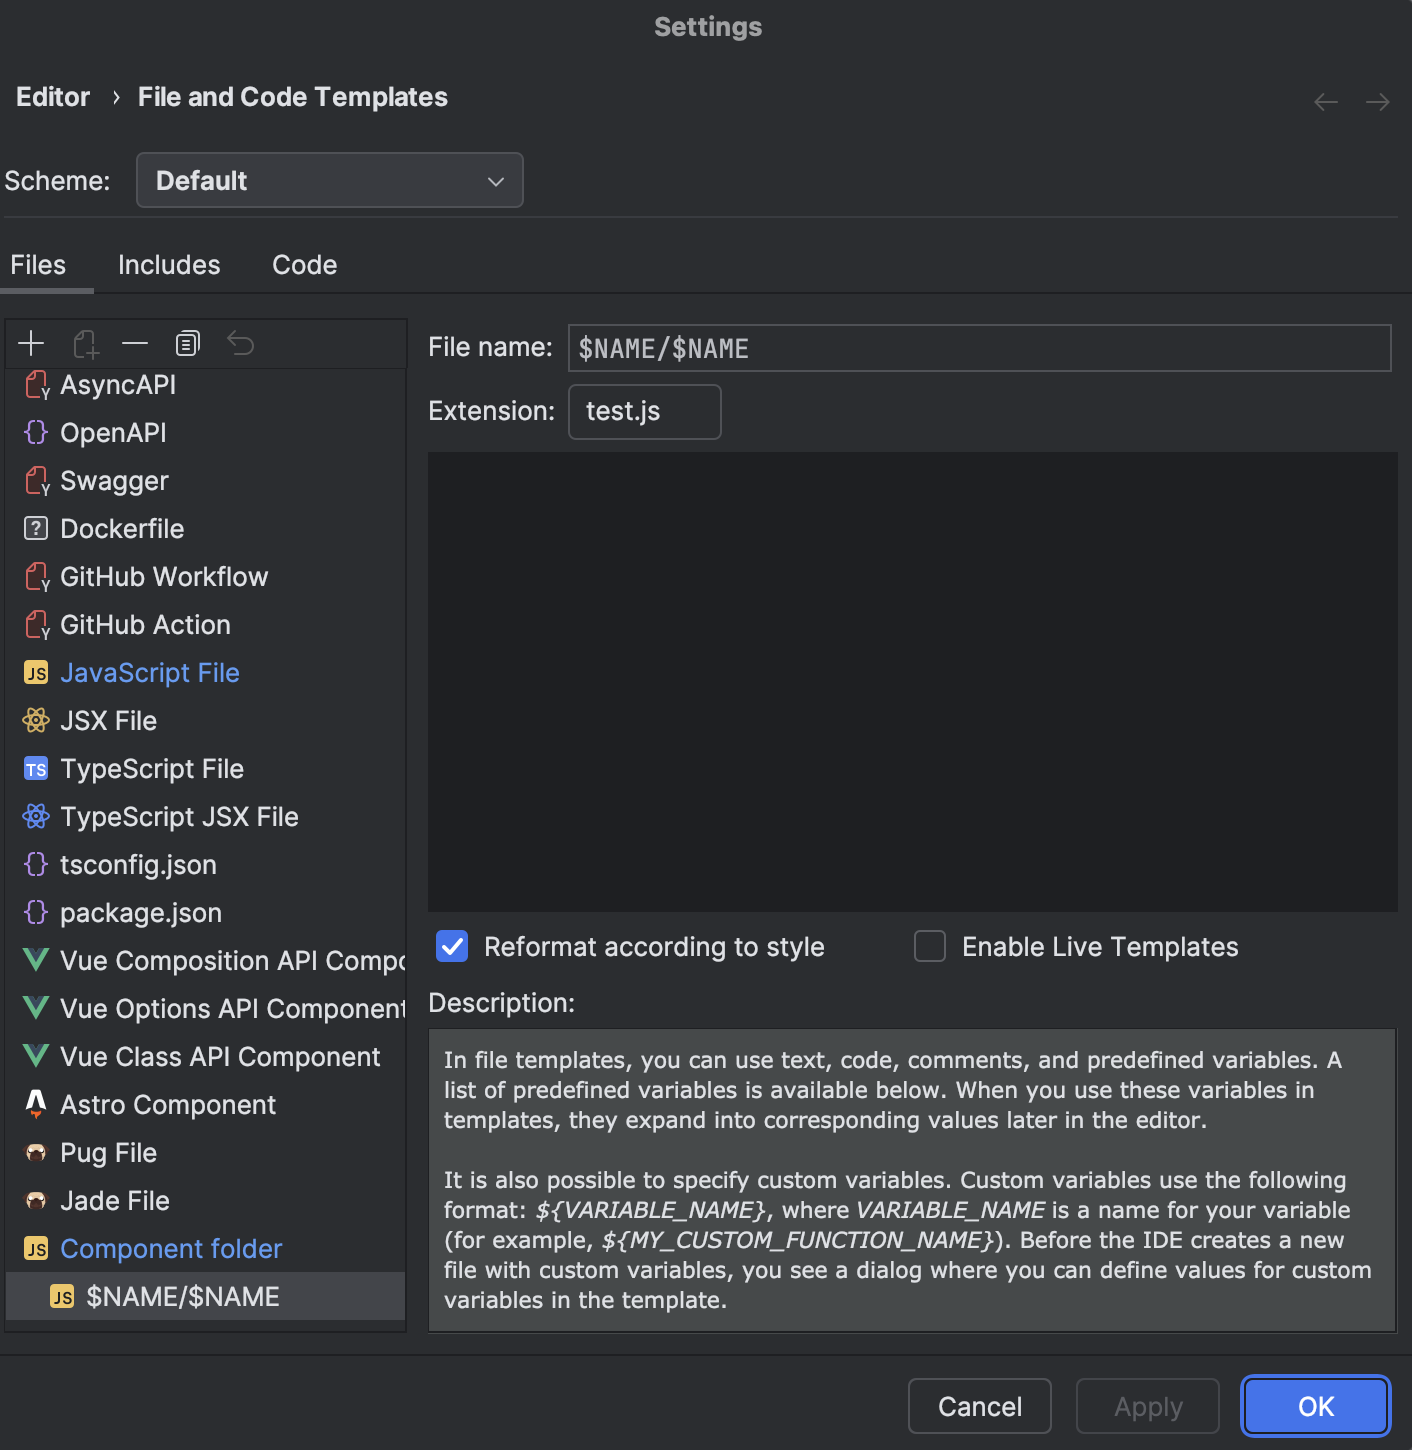Switch to the Files tab
This screenshot has width=1412, height=1450.
(x=38, y=265)
